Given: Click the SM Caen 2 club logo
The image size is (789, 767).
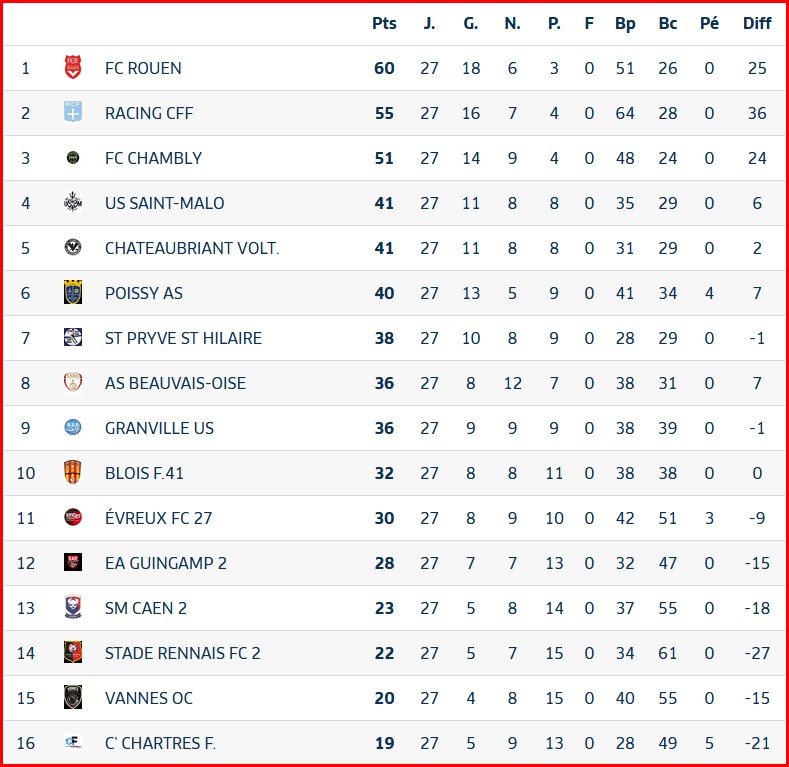Looking at the screenshot, I should click(72, 608).
